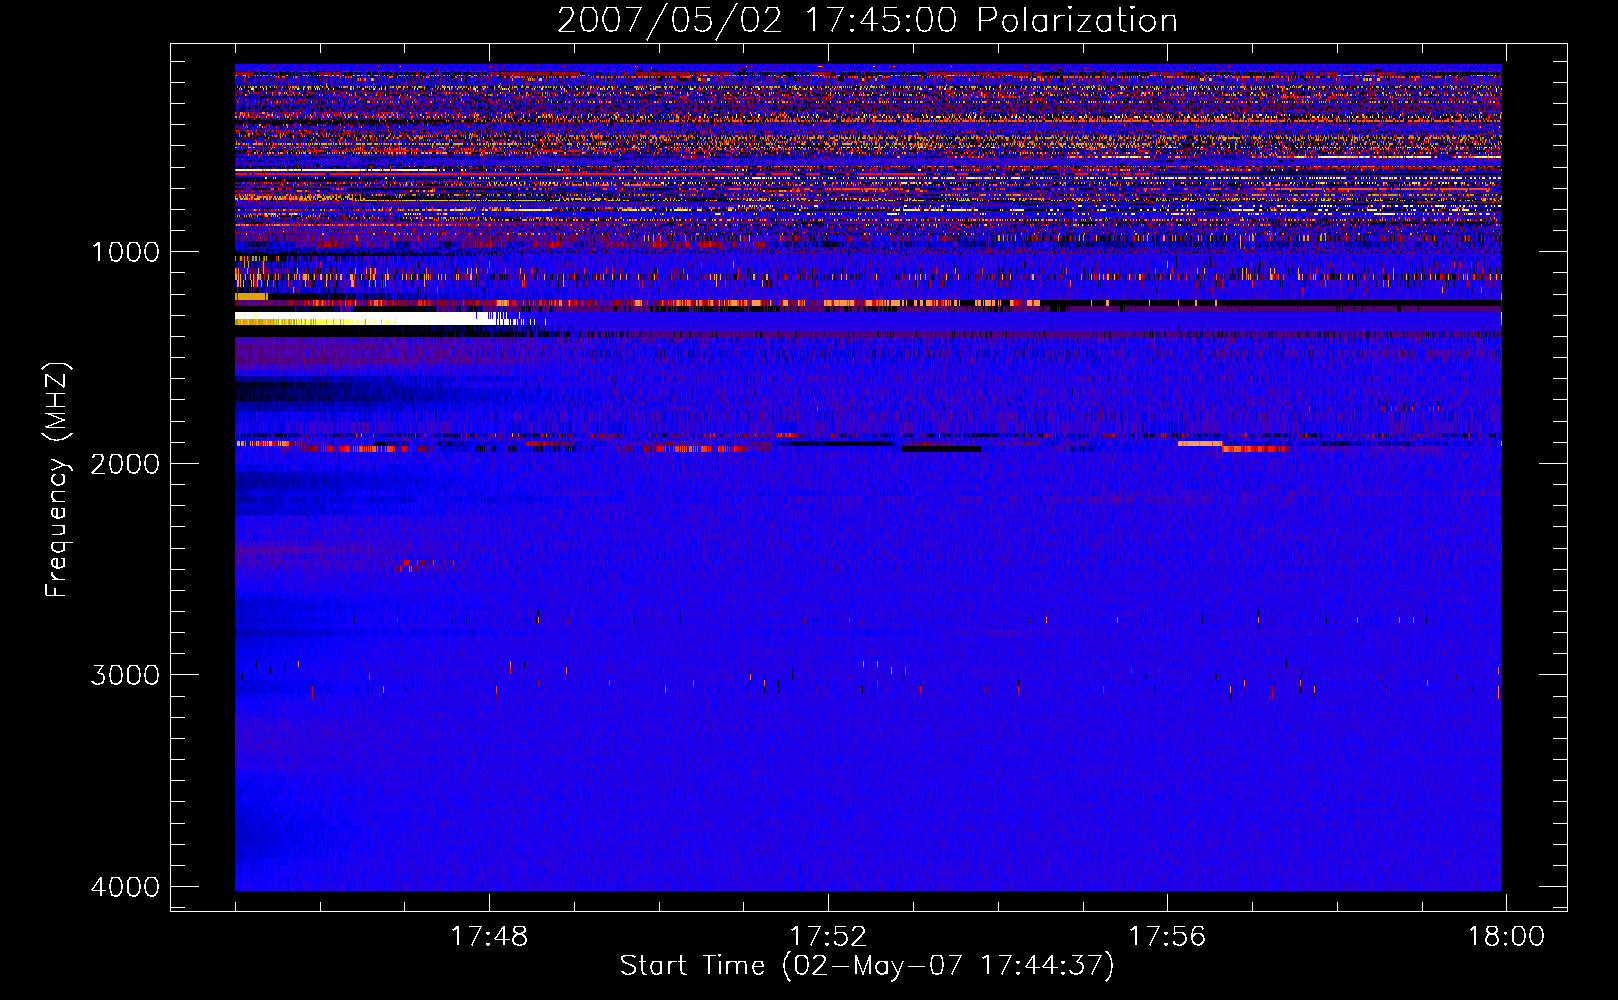Click the 4000 frequency tick label

(x=125, y=887)
